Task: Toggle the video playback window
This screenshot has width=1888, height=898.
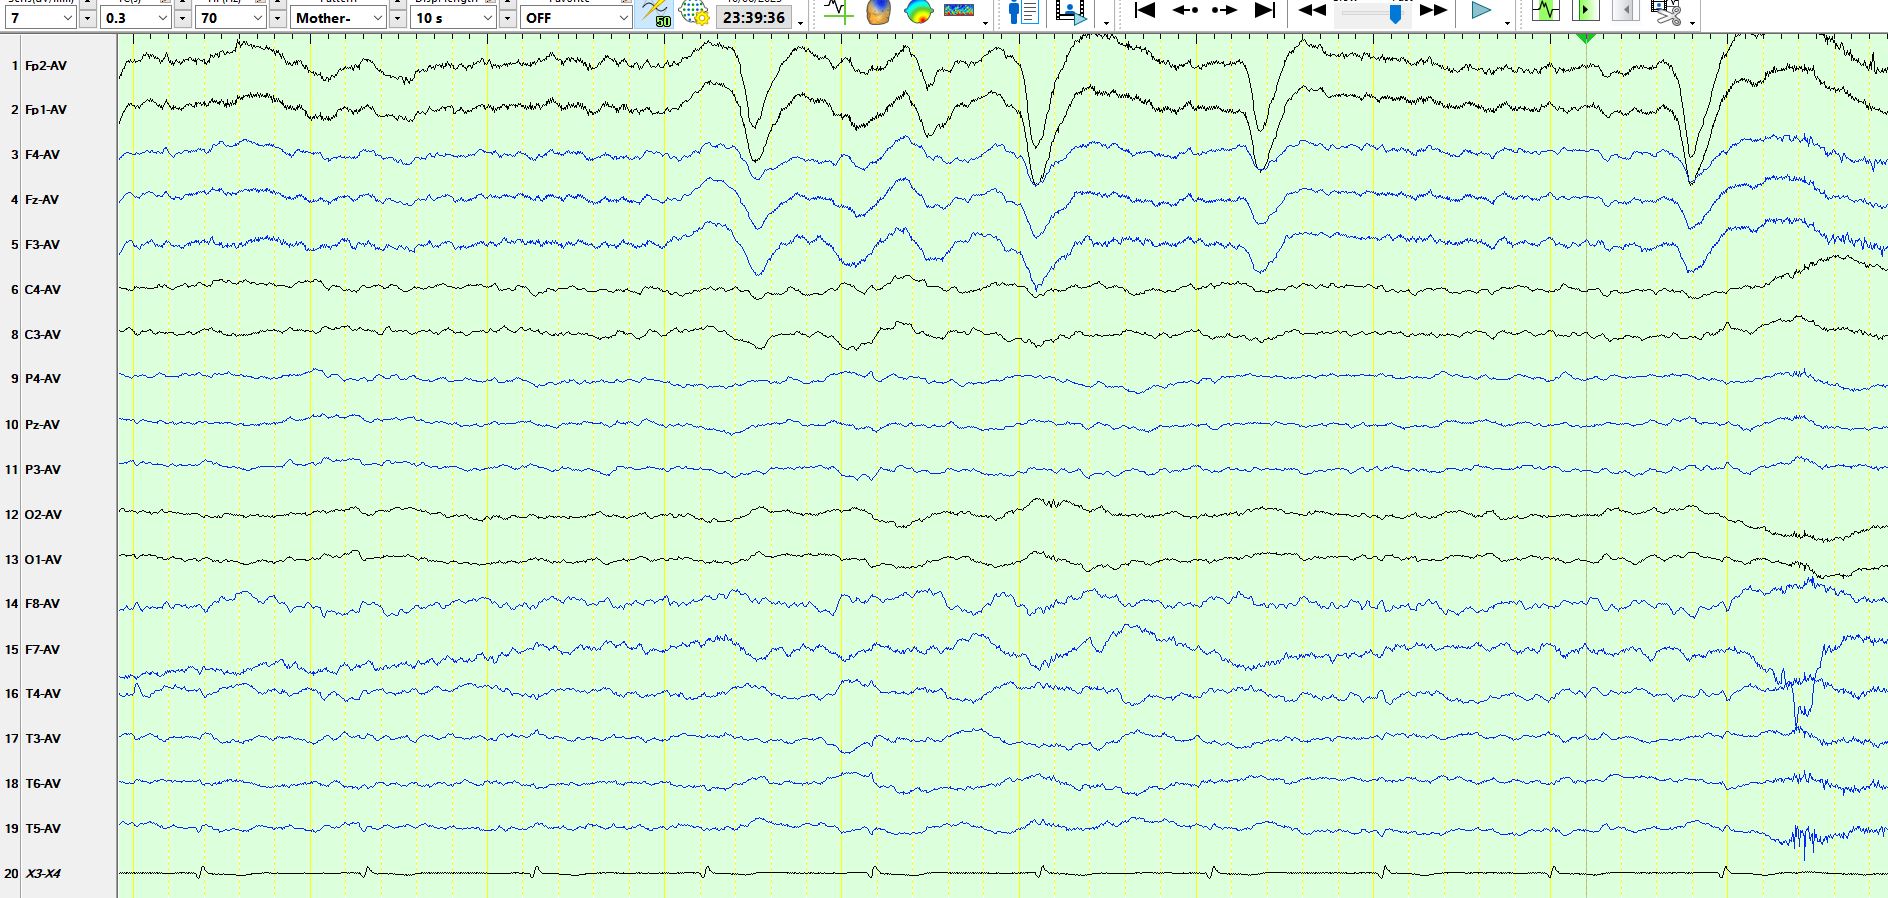Action: click(x=1069, y=13)
